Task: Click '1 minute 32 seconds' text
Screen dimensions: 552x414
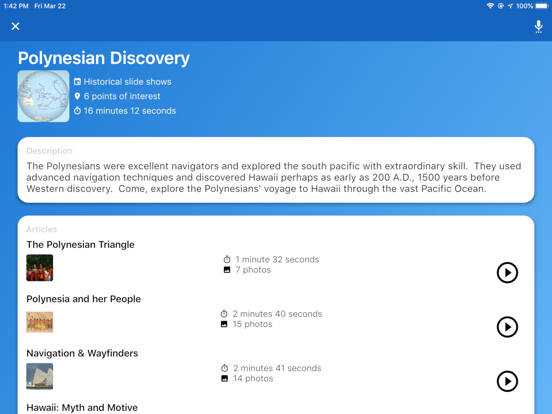Action: [x=277, y=259]
